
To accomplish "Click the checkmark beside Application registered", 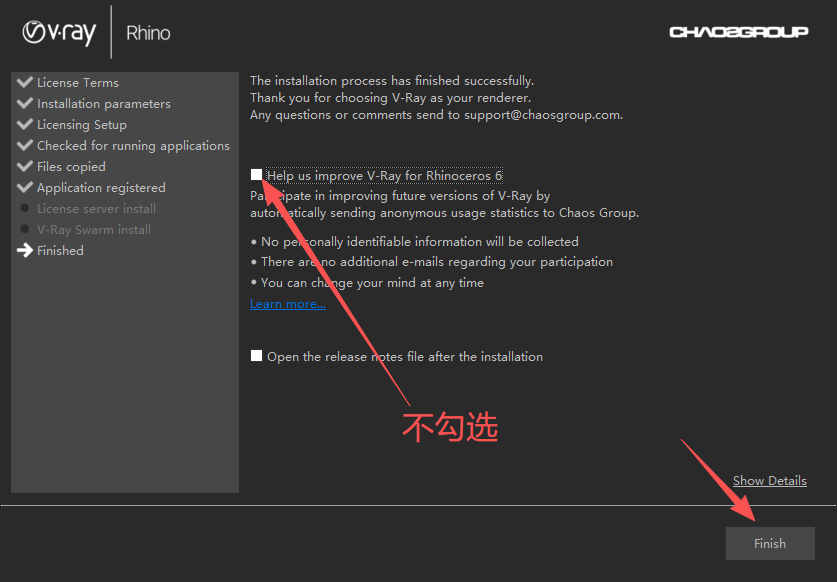I will click(x=25, y=187).
